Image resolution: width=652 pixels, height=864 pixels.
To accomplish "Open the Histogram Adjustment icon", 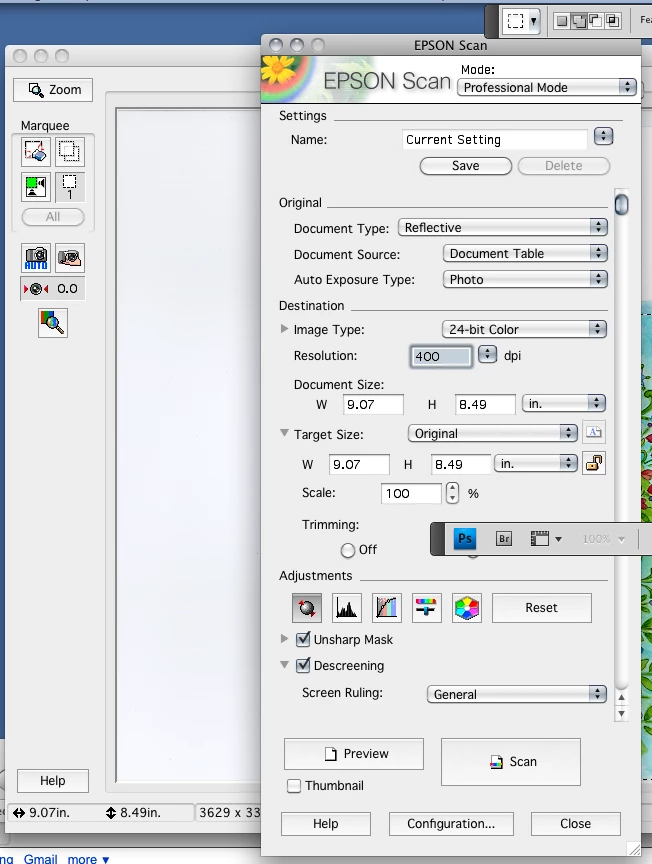I will (x=347, y=608).
